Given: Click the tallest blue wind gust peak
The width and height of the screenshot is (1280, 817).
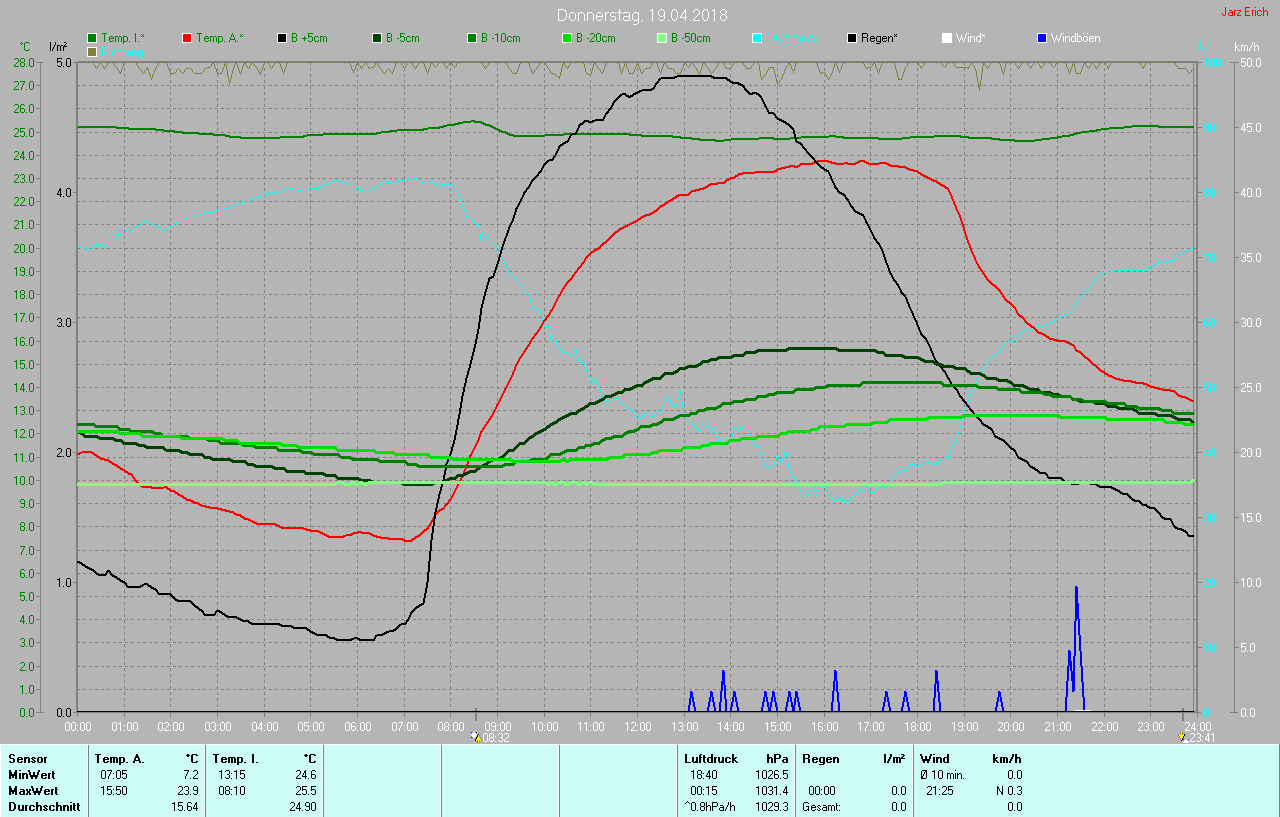Looking at the screenshot, I should [1076, 589].
